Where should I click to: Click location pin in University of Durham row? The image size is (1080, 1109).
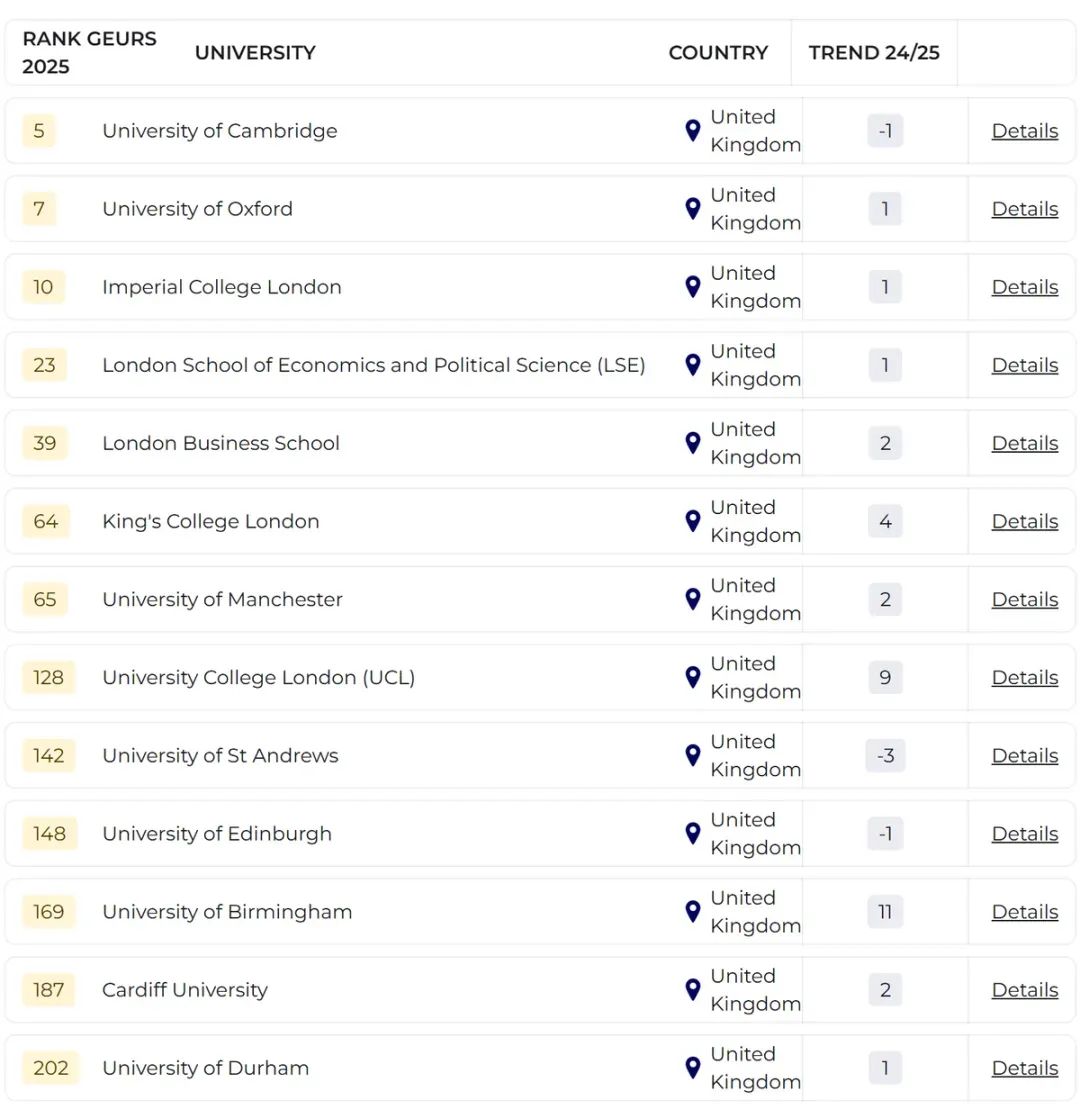[692, 1067]
